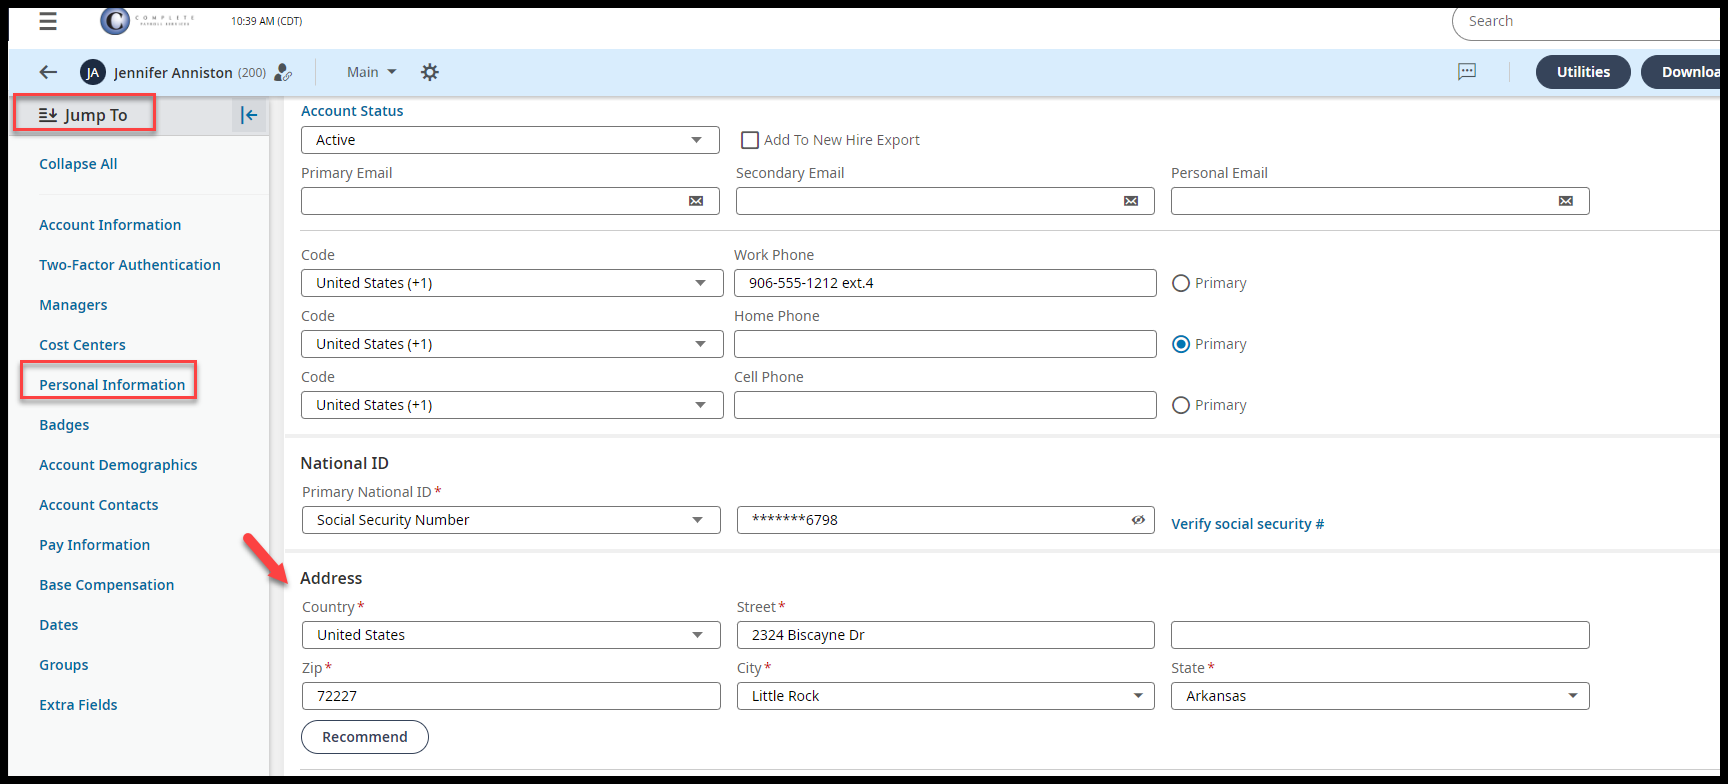Open the hamburger navigation menu
The height and width of the screenshot is (784, 1728).
(48, 21)
